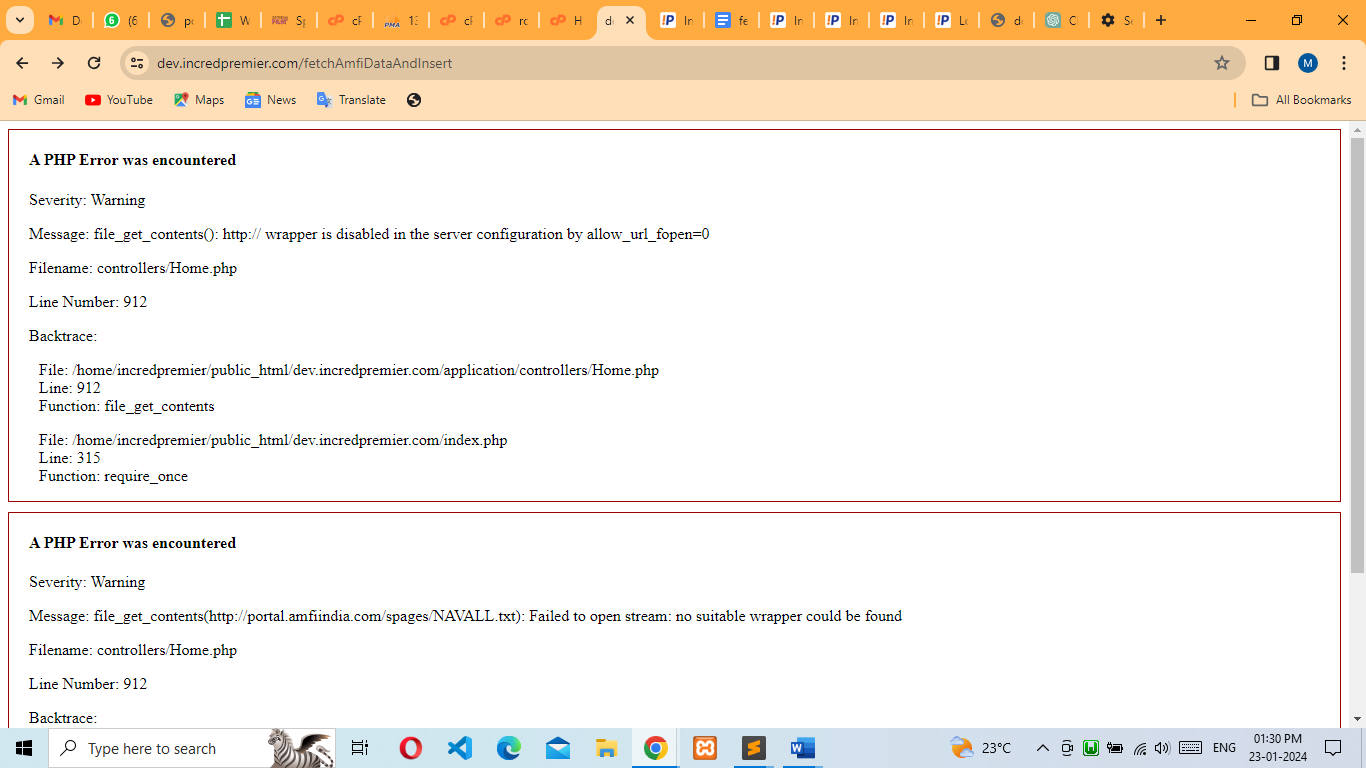Open a new browser tab
Image resolution: width=1366 pixels, height=768 pixels.
tap(1160, 20)
